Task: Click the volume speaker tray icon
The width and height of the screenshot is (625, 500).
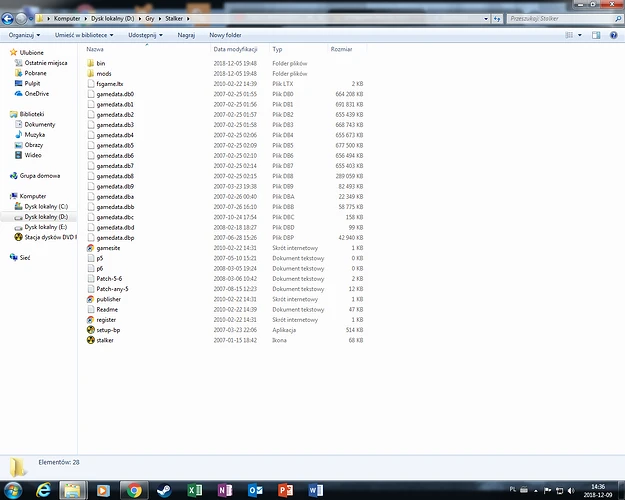Action: point(571,490)
